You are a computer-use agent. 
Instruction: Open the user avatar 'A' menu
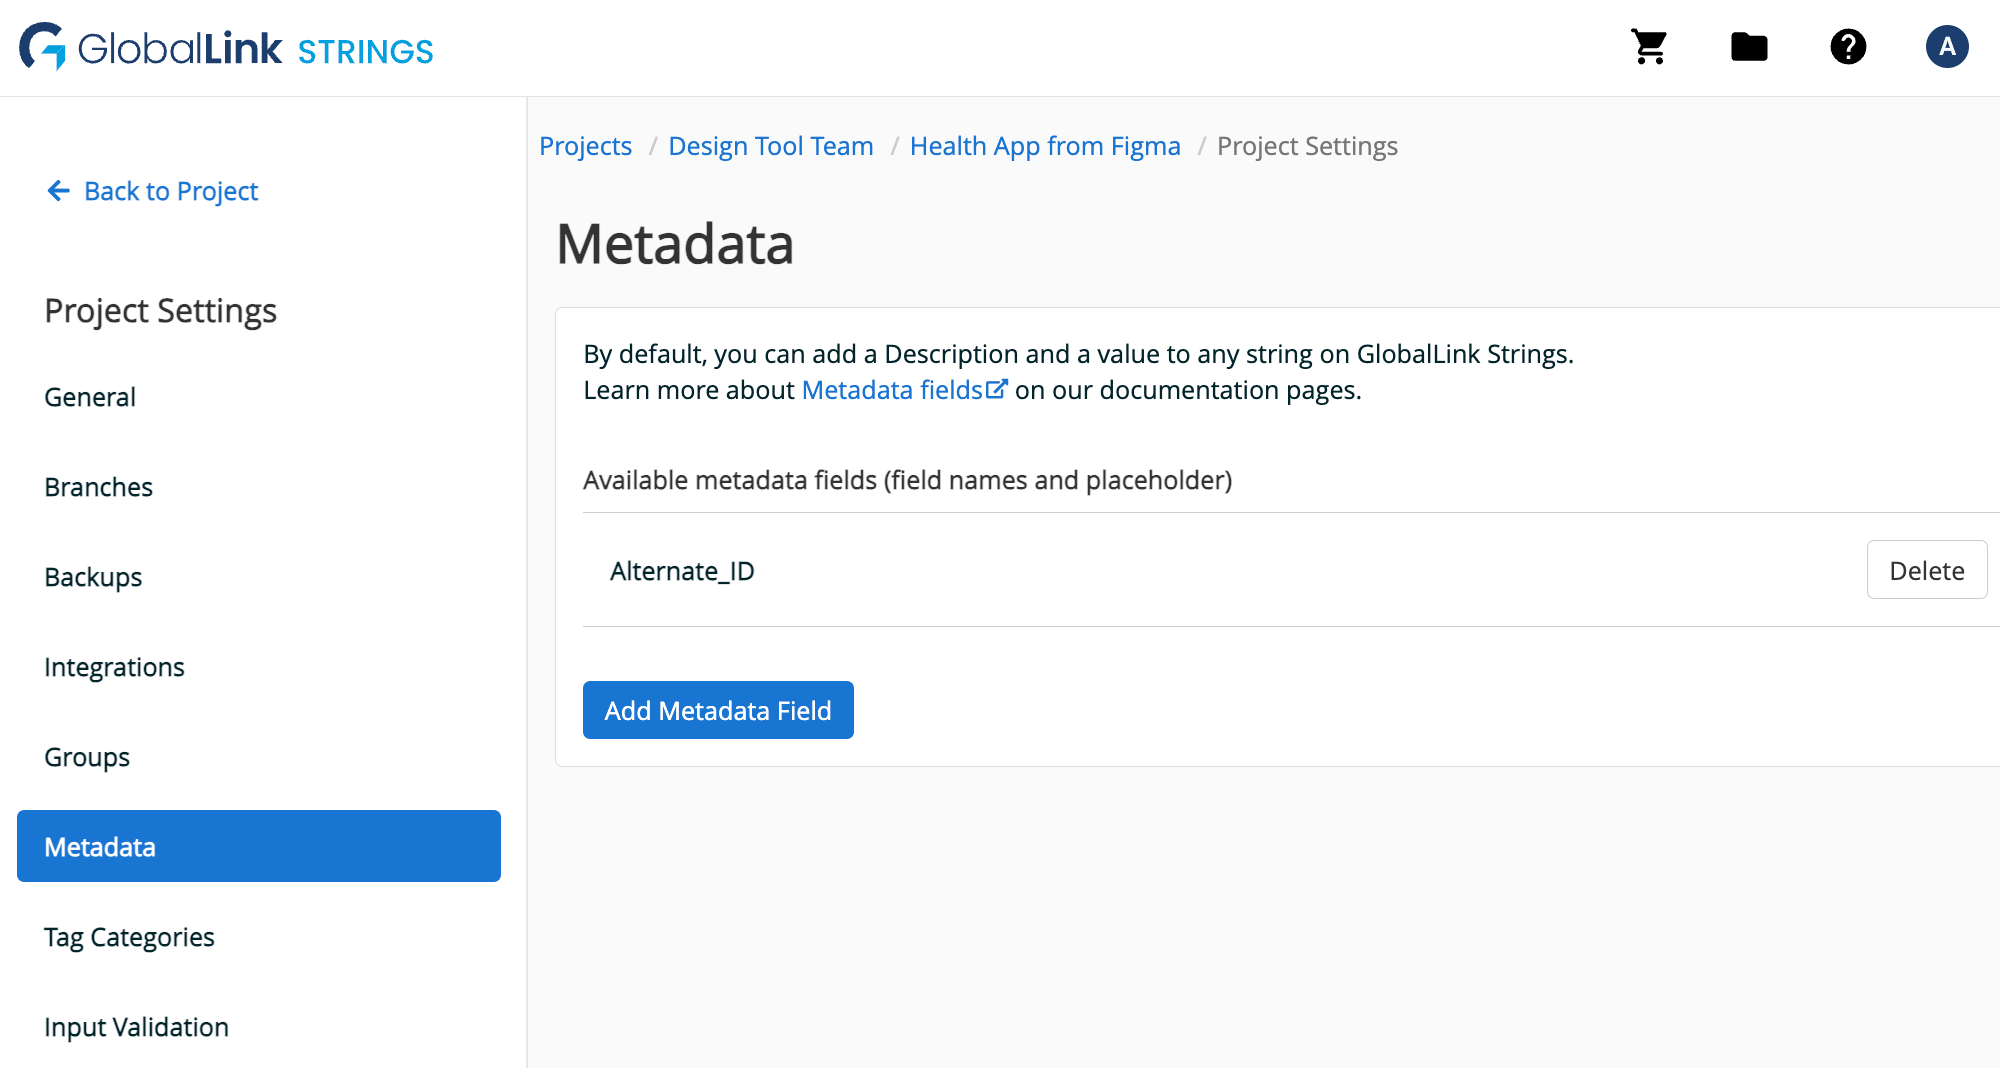click(1947, 47)
